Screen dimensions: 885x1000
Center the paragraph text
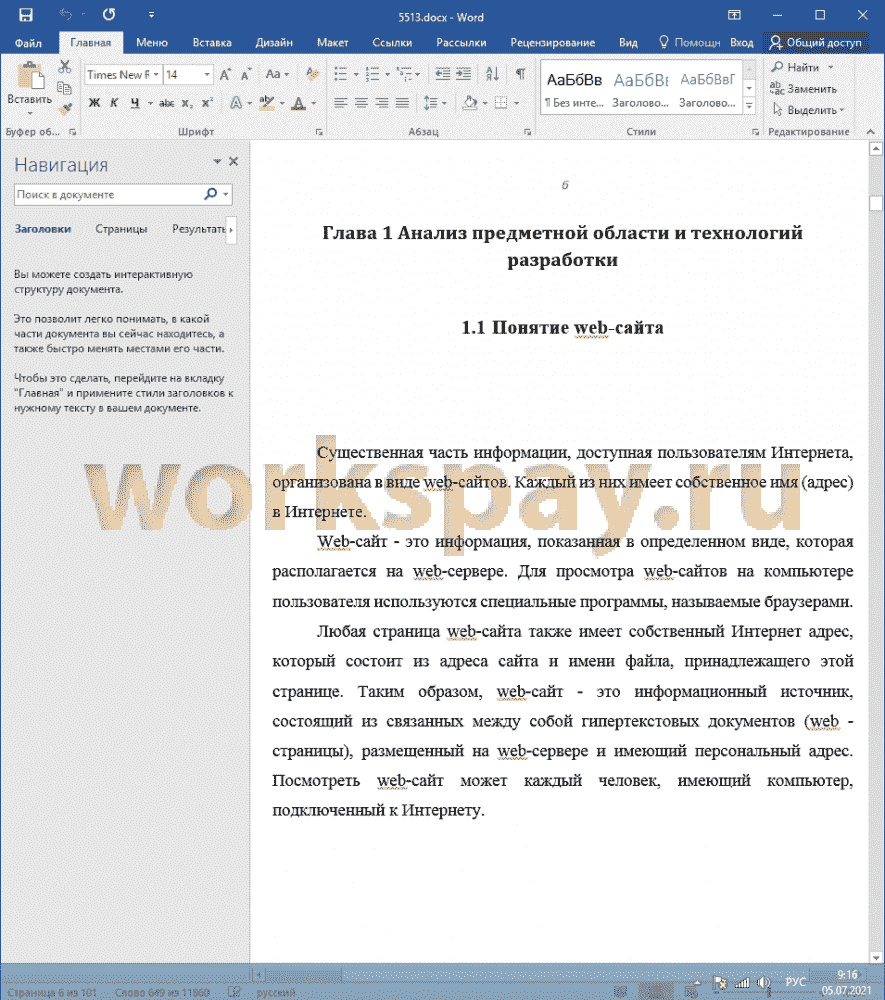pos(362,103)
